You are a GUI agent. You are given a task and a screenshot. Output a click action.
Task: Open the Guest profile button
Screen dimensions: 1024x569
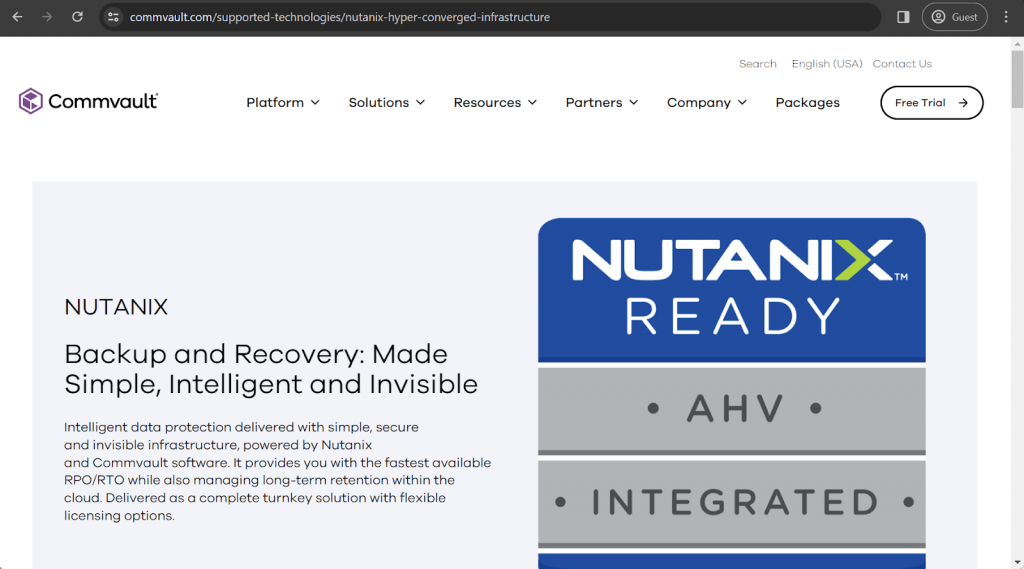click(x=954, y=17)
